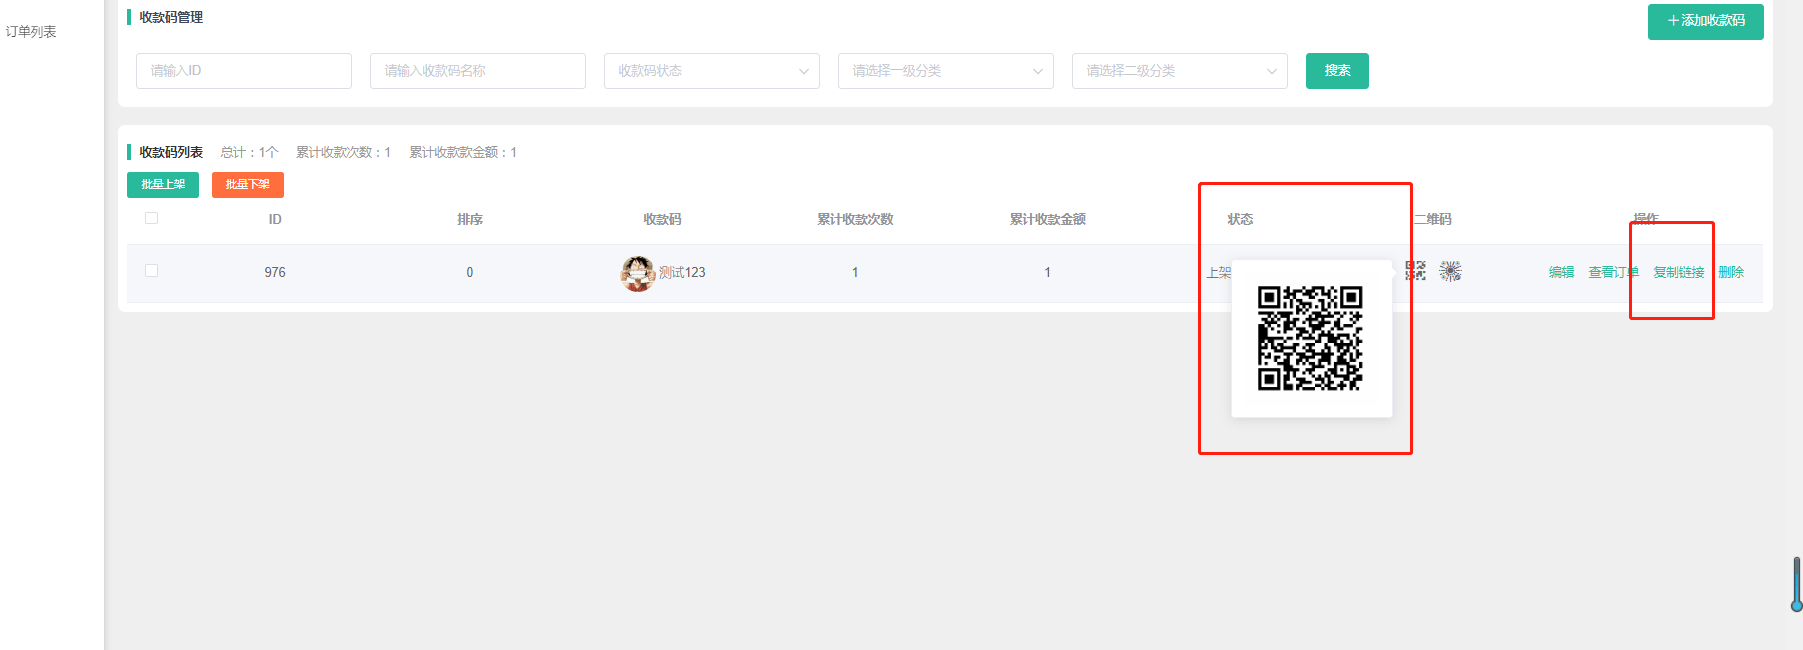This screenshot has height=650, width=1803.
Task: Click the square QR code icon in row 976
Action: [1416, 271]
